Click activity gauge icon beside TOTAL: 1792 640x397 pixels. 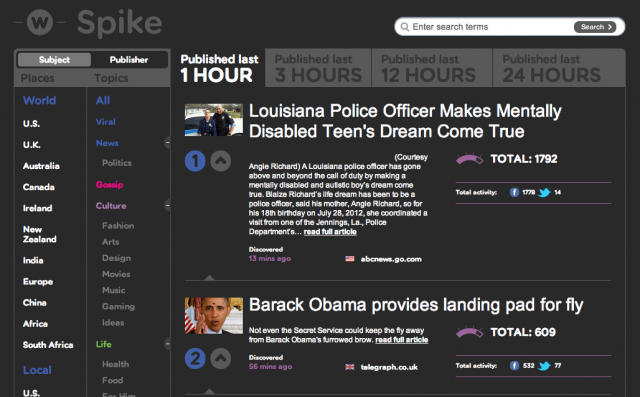(x=469, y=159)
